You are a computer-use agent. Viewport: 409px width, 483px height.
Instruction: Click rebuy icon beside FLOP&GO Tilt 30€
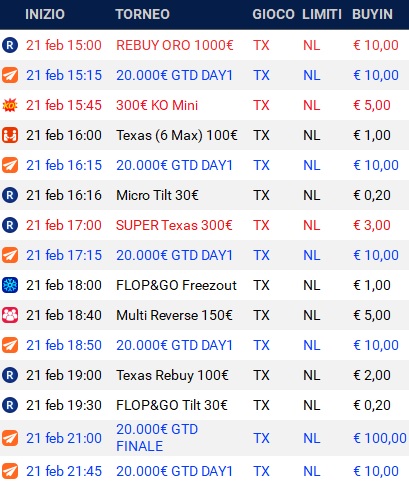click(10, 405)
